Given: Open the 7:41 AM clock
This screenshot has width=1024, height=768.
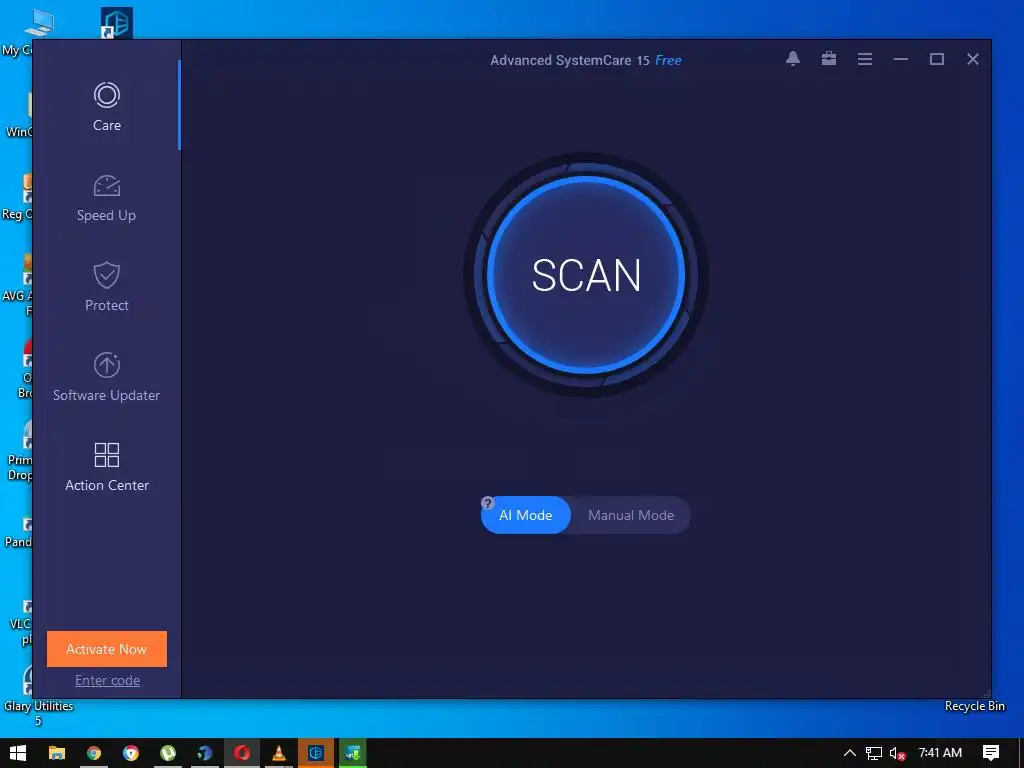Looking at the screenshot, I should pos(940,753).
